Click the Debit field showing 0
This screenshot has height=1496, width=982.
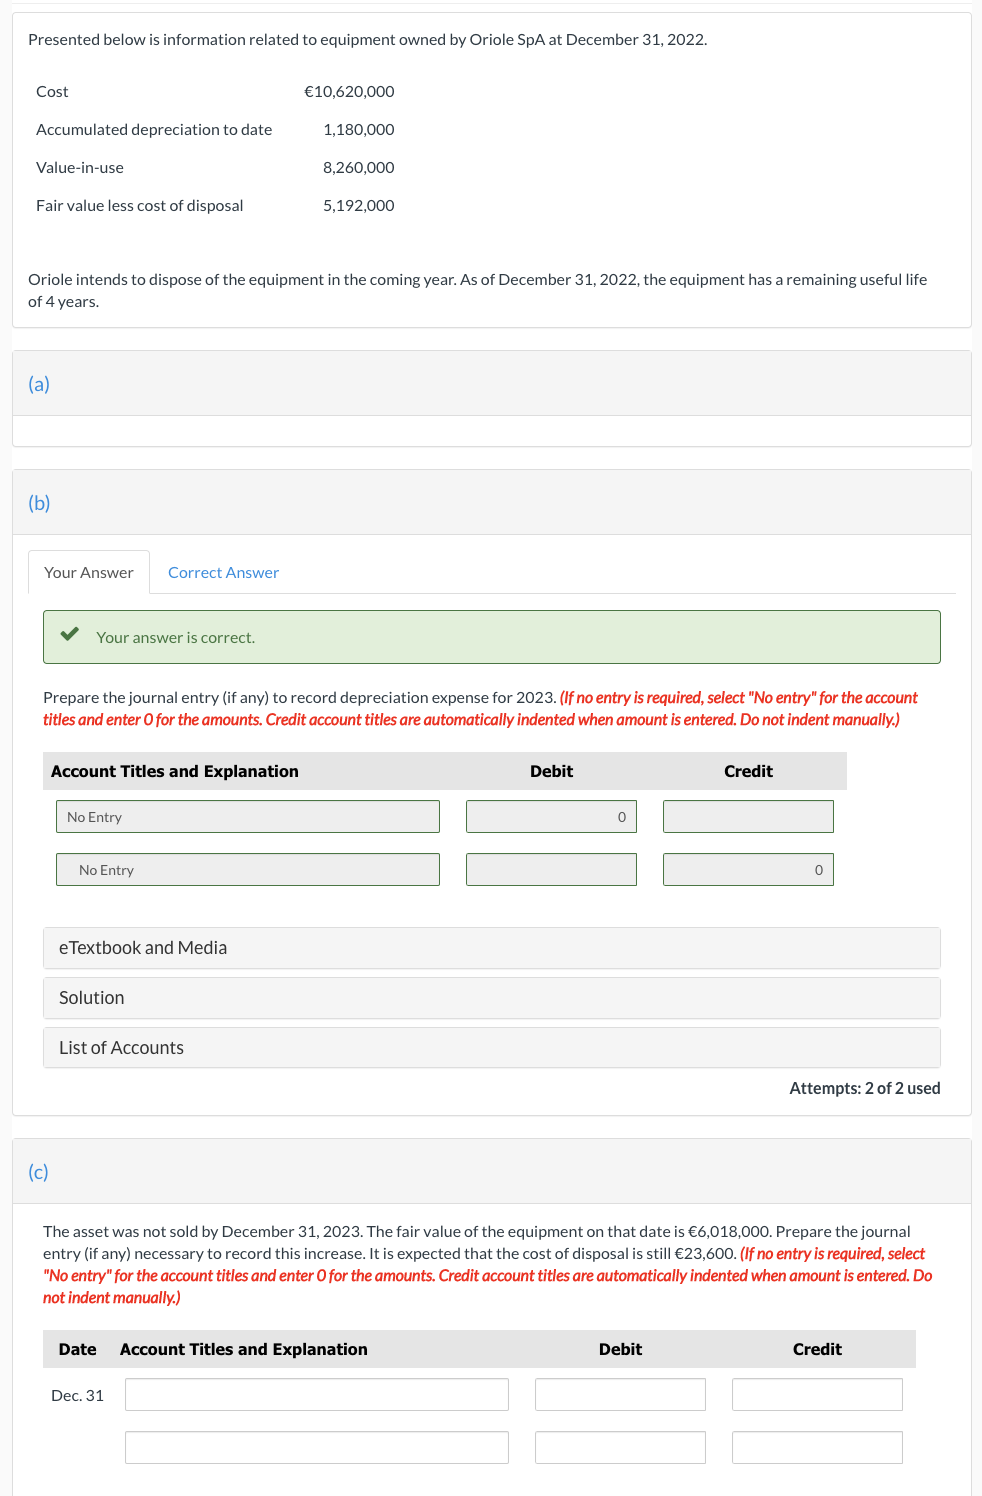pos(551,816)
